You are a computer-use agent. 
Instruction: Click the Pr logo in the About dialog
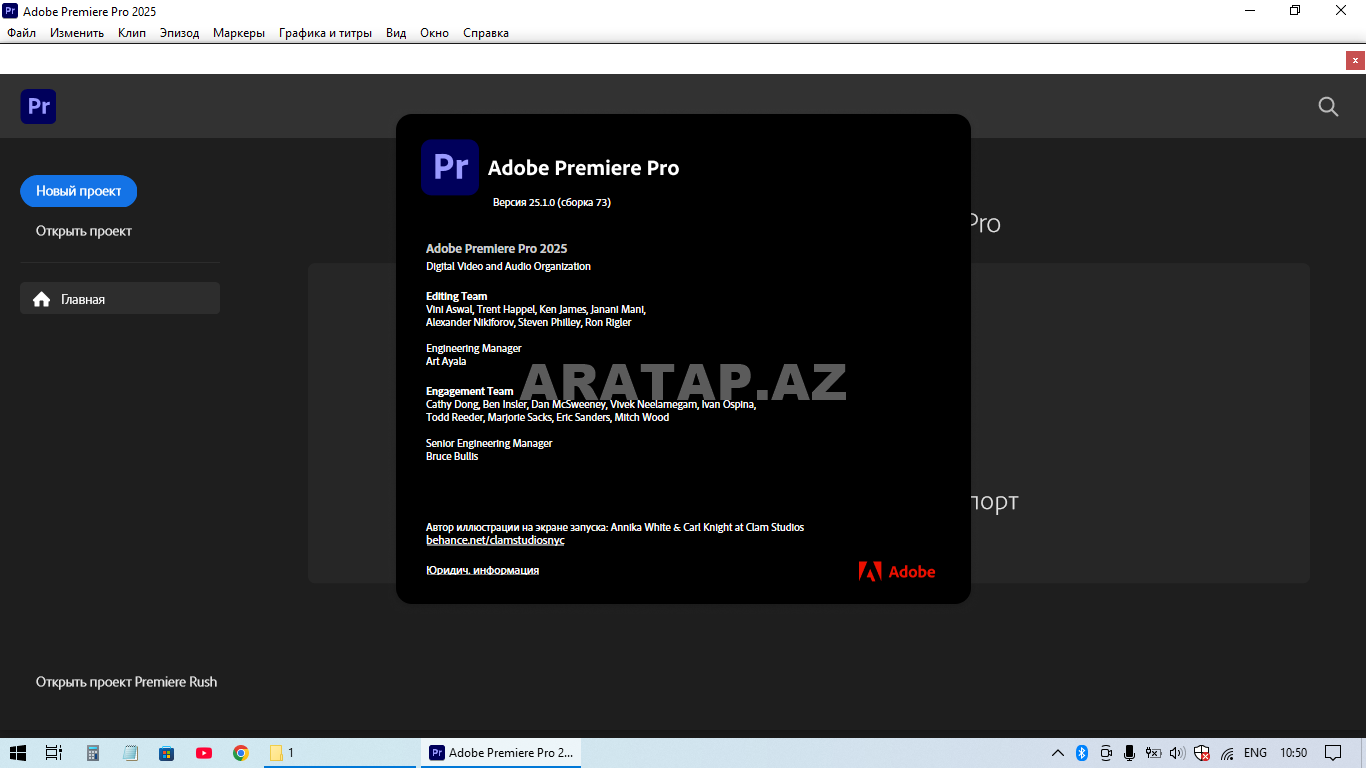pos(450,167)
